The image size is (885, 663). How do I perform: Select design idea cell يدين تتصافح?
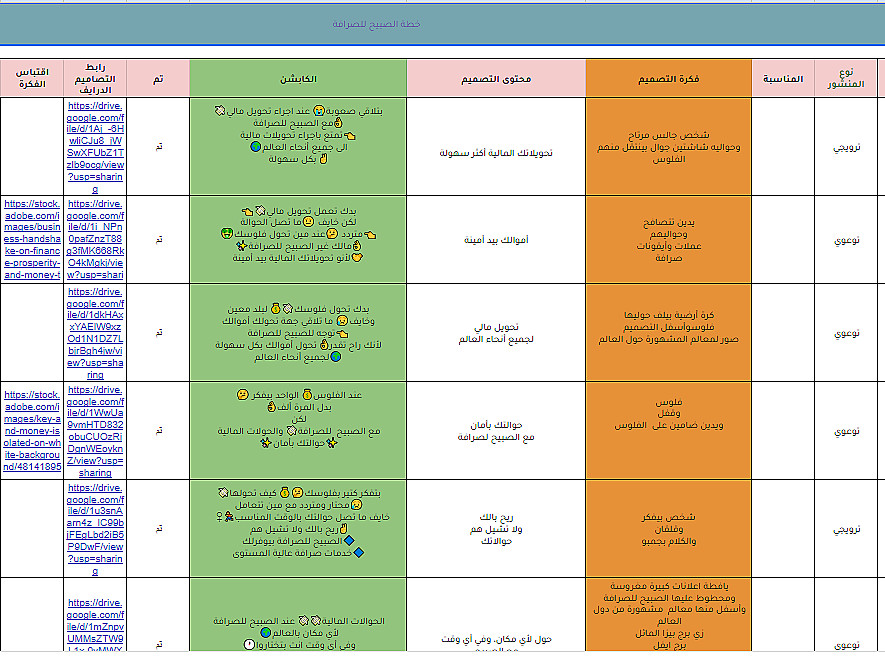[668, 240]
